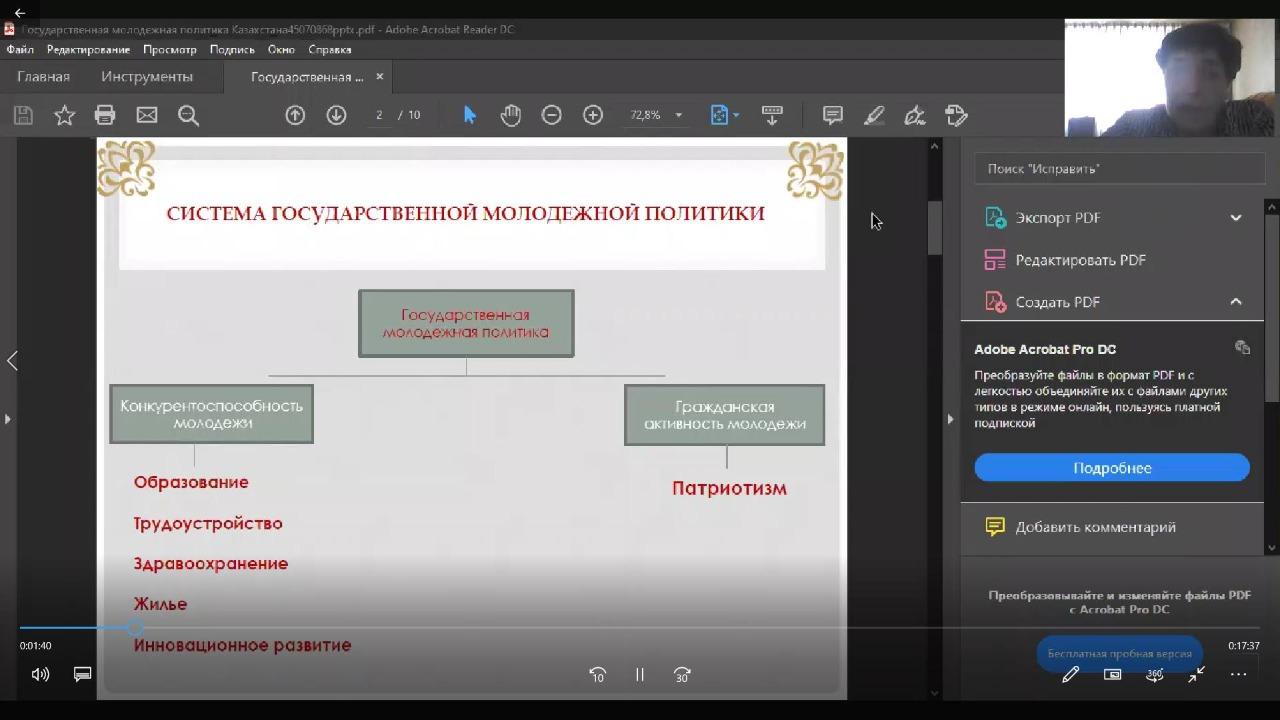This screenshot has width=1280, height=720.
Task: Zoom out with the minus icon
Action: point(551,115)
